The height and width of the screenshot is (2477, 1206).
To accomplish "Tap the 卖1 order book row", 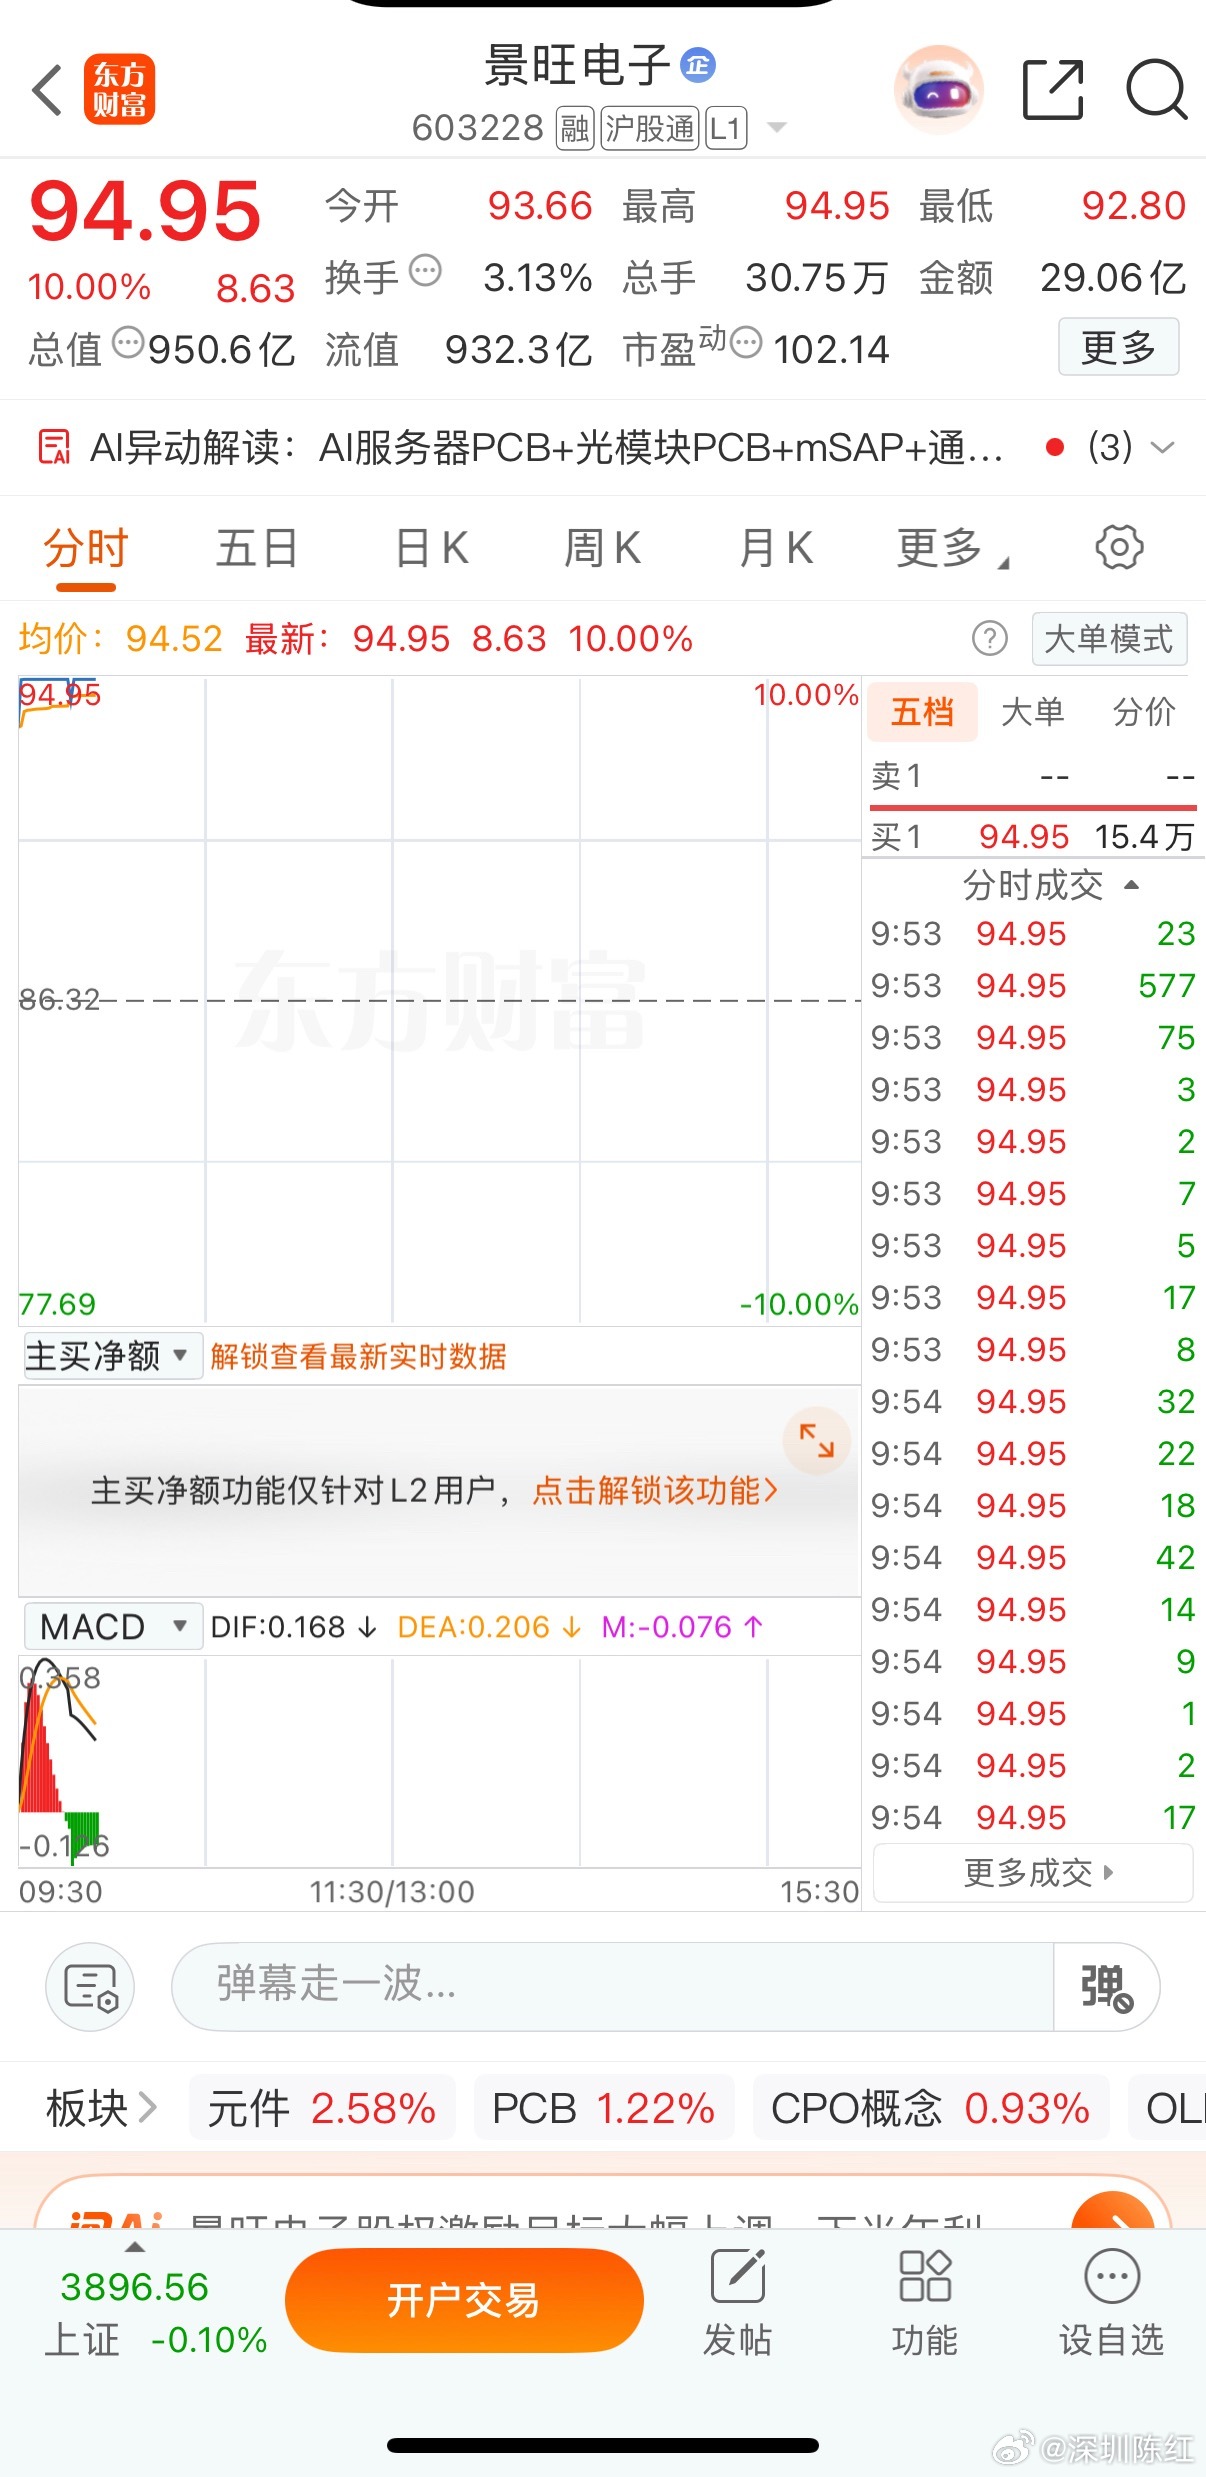I will 1033,776.
